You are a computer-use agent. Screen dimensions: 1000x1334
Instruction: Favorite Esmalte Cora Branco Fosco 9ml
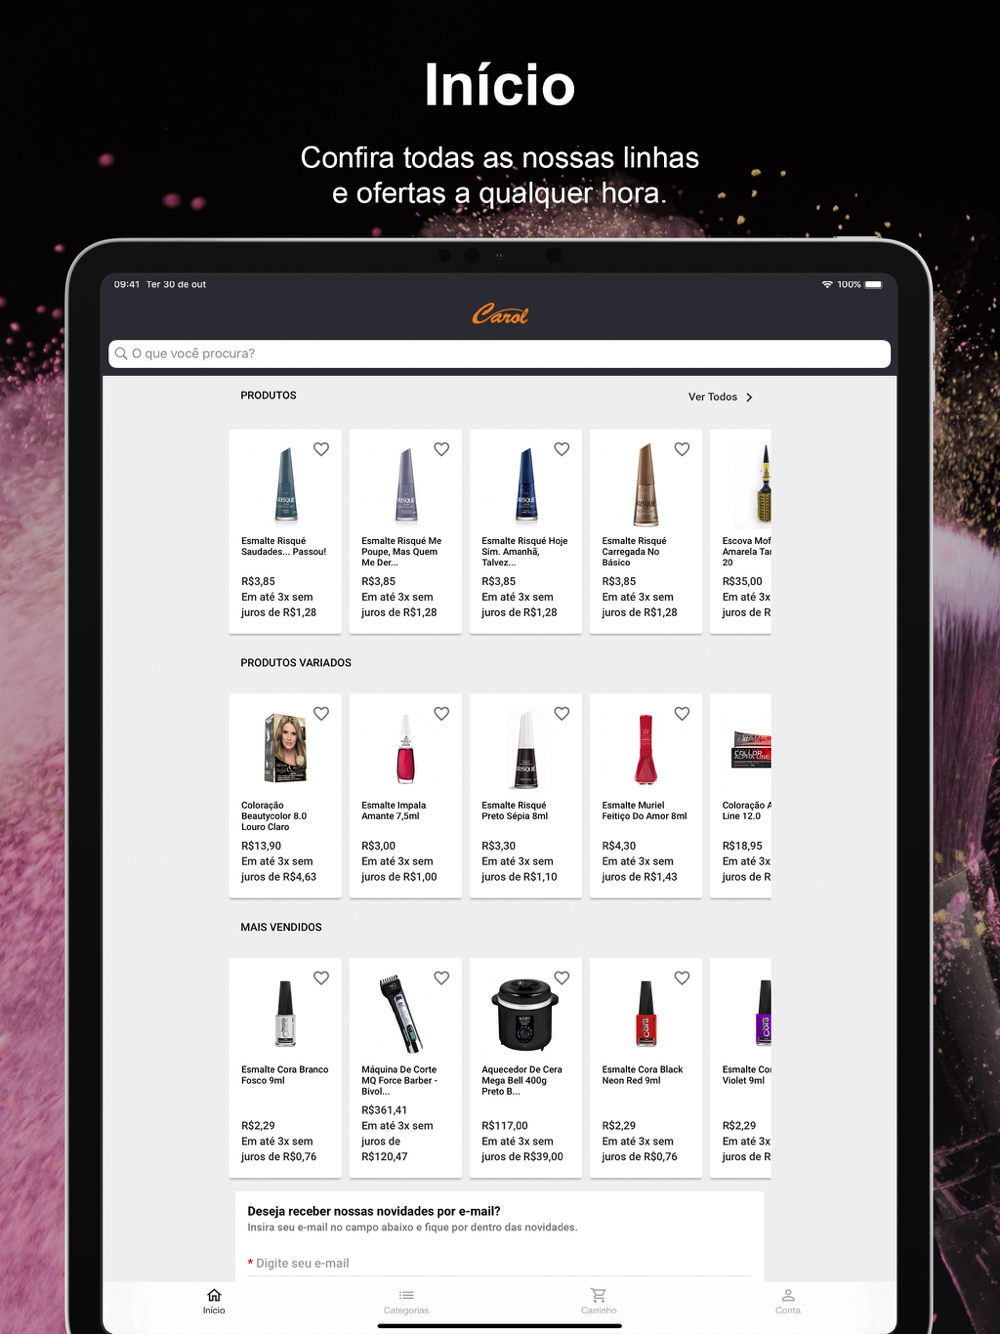click(x=321, y=978)
